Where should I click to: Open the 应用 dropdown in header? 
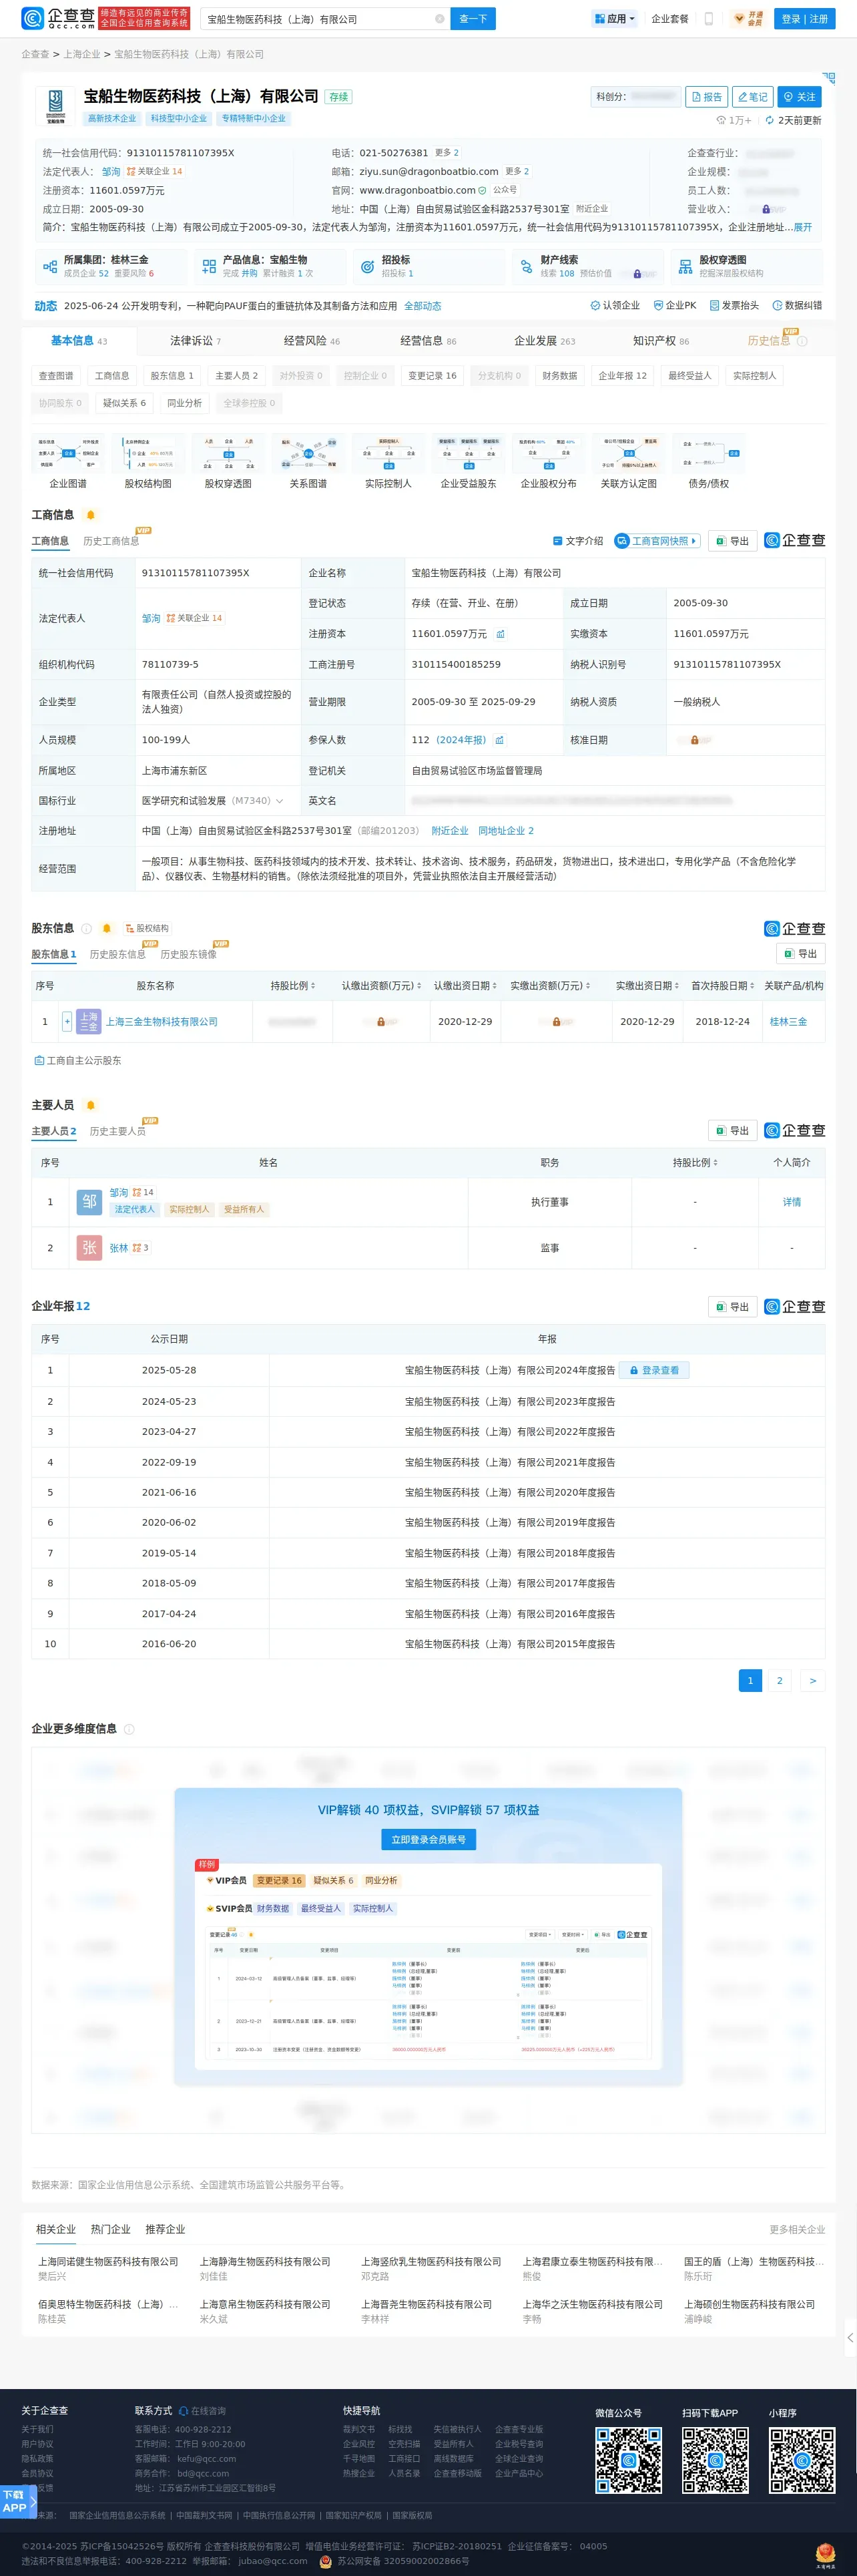pos(614,19)
